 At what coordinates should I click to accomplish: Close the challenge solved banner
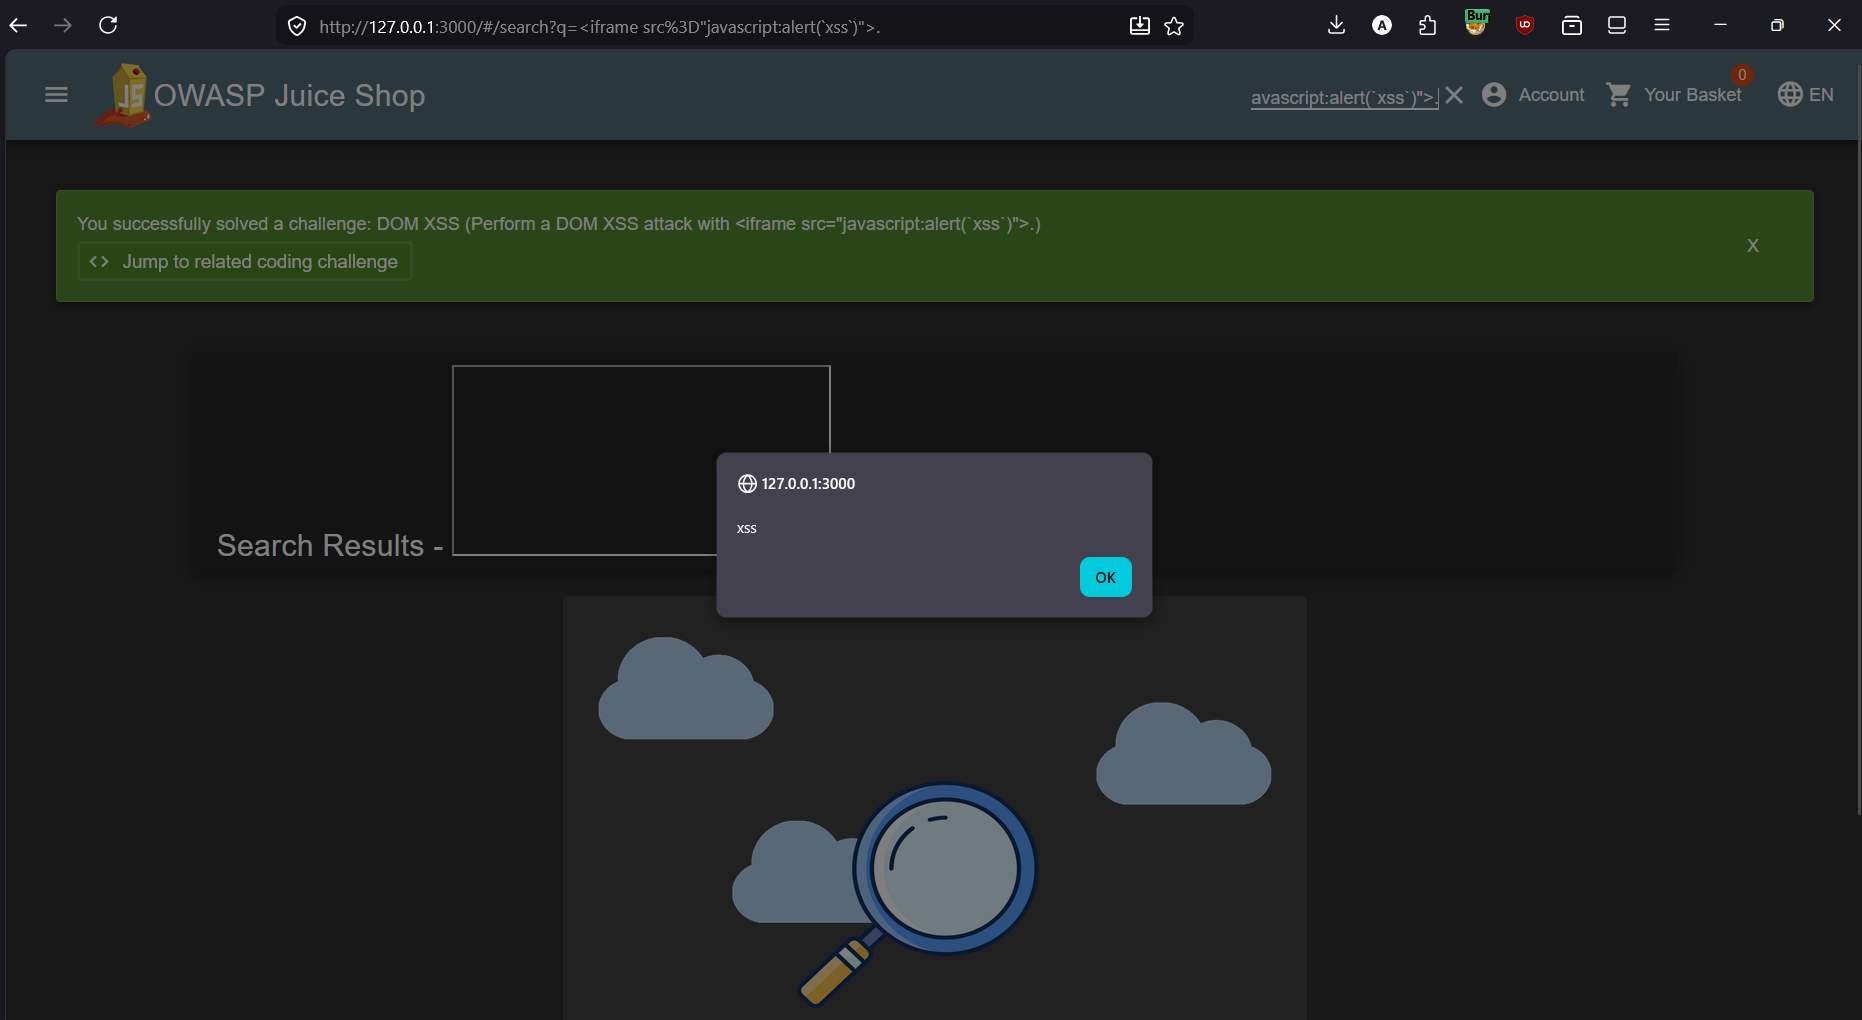(x=1752, y=245)
